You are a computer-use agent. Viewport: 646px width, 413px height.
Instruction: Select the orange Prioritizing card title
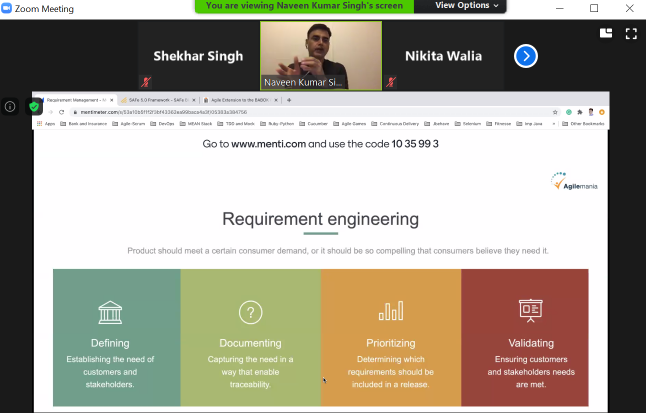(391, 343)
